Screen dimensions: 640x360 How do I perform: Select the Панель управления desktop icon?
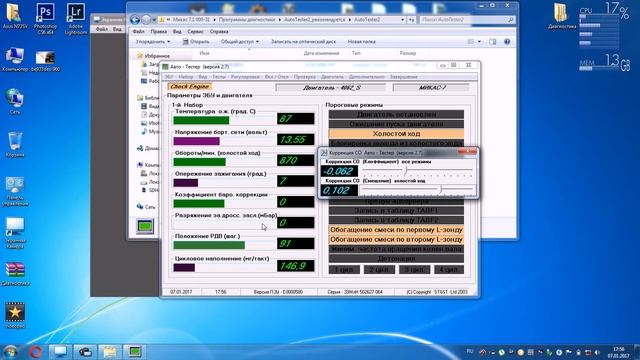pyautogui.click(x=15, y=192)
